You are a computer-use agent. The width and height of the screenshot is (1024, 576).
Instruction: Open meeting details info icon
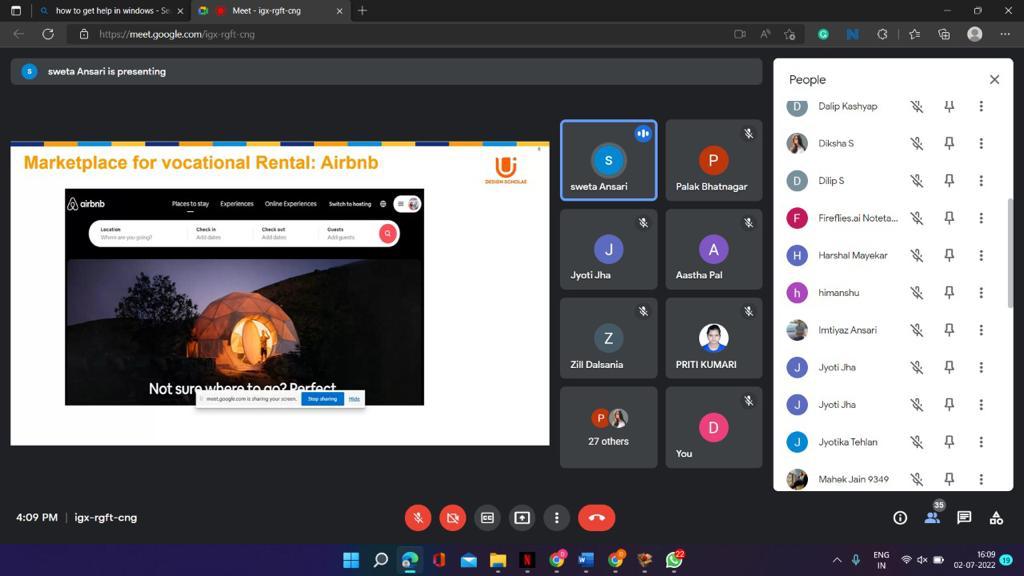coord(900,517)
